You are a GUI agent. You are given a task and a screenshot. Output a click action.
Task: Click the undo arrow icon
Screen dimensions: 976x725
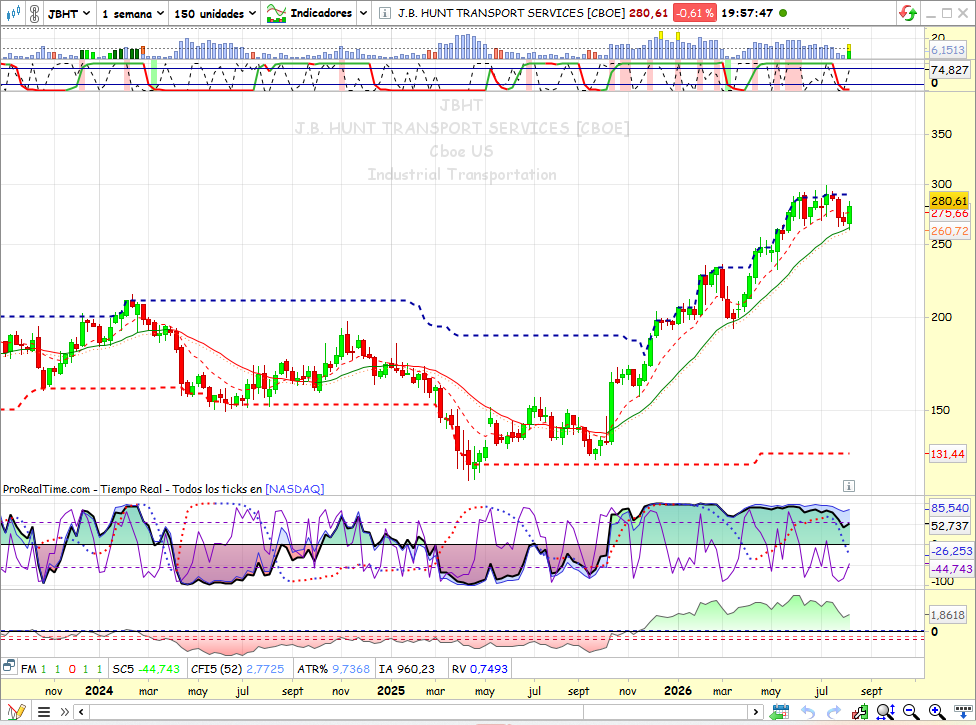pos(807,711)
